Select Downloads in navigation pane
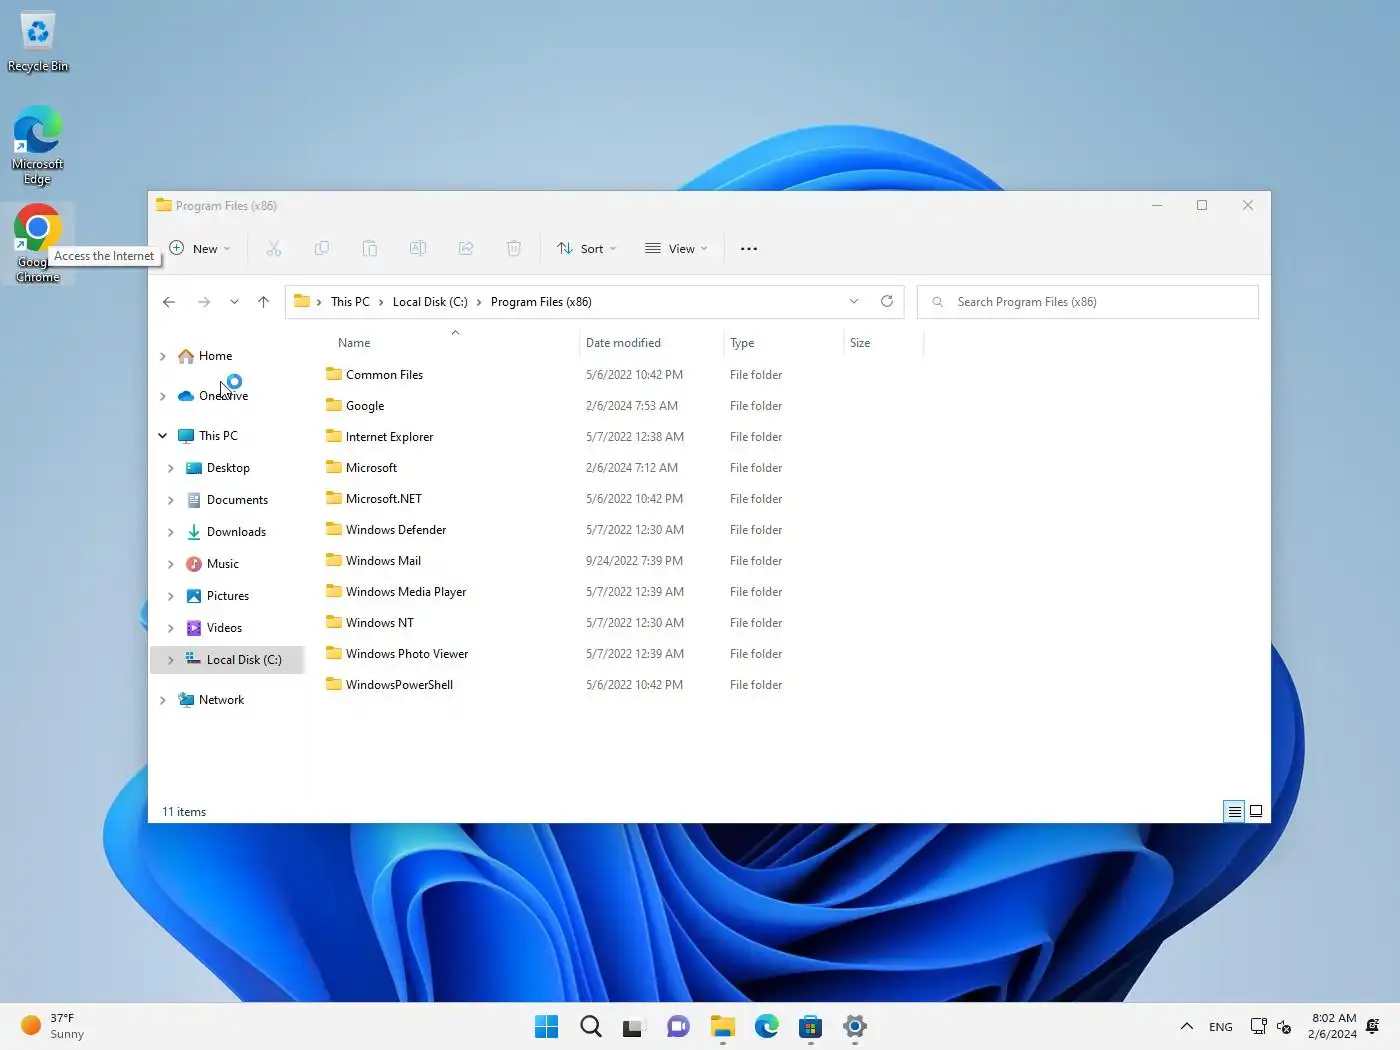1400x1050 pixels. [x=236, y=532]
